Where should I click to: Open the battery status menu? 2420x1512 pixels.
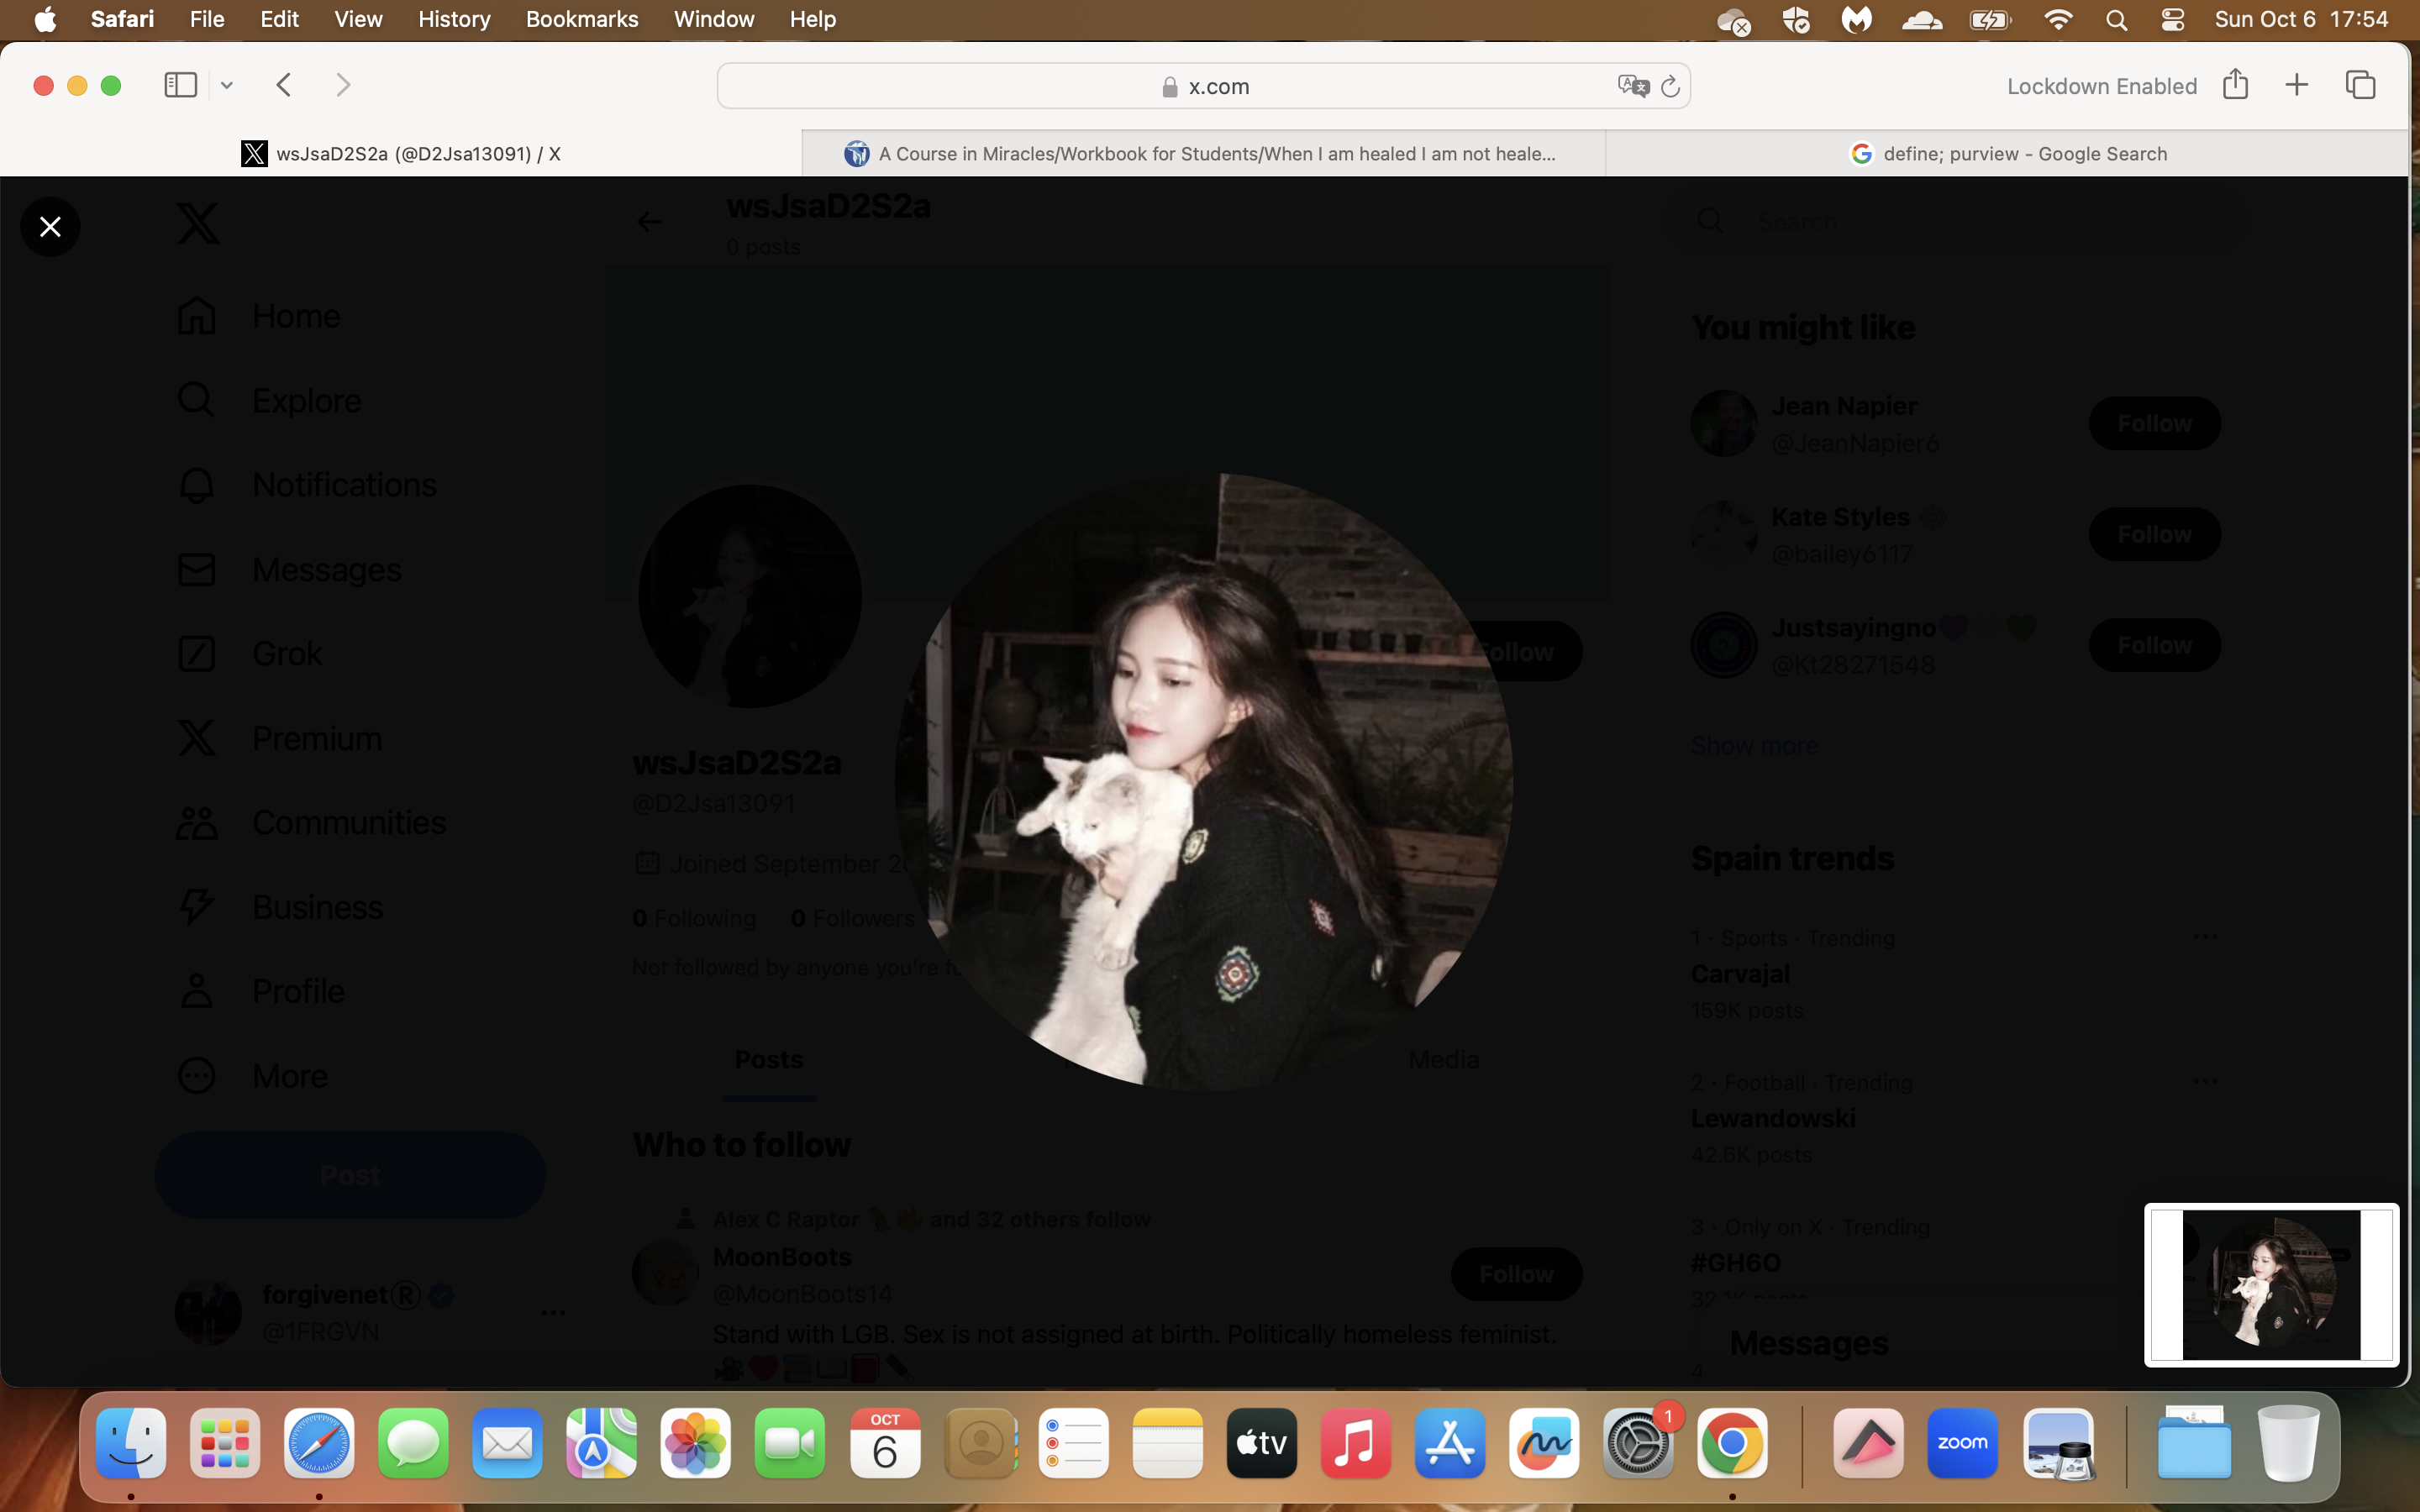coord(1990,19)
